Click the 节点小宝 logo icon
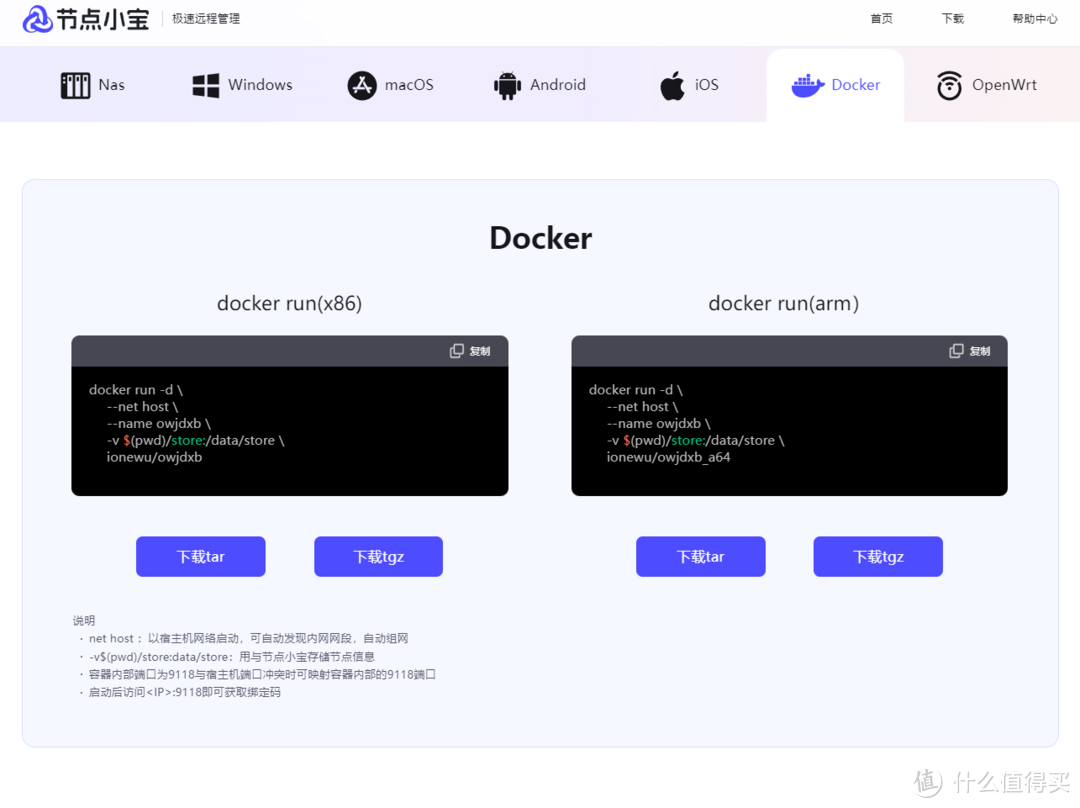The height and width of the screenshot is (808, 1080). tap(38, 19)
